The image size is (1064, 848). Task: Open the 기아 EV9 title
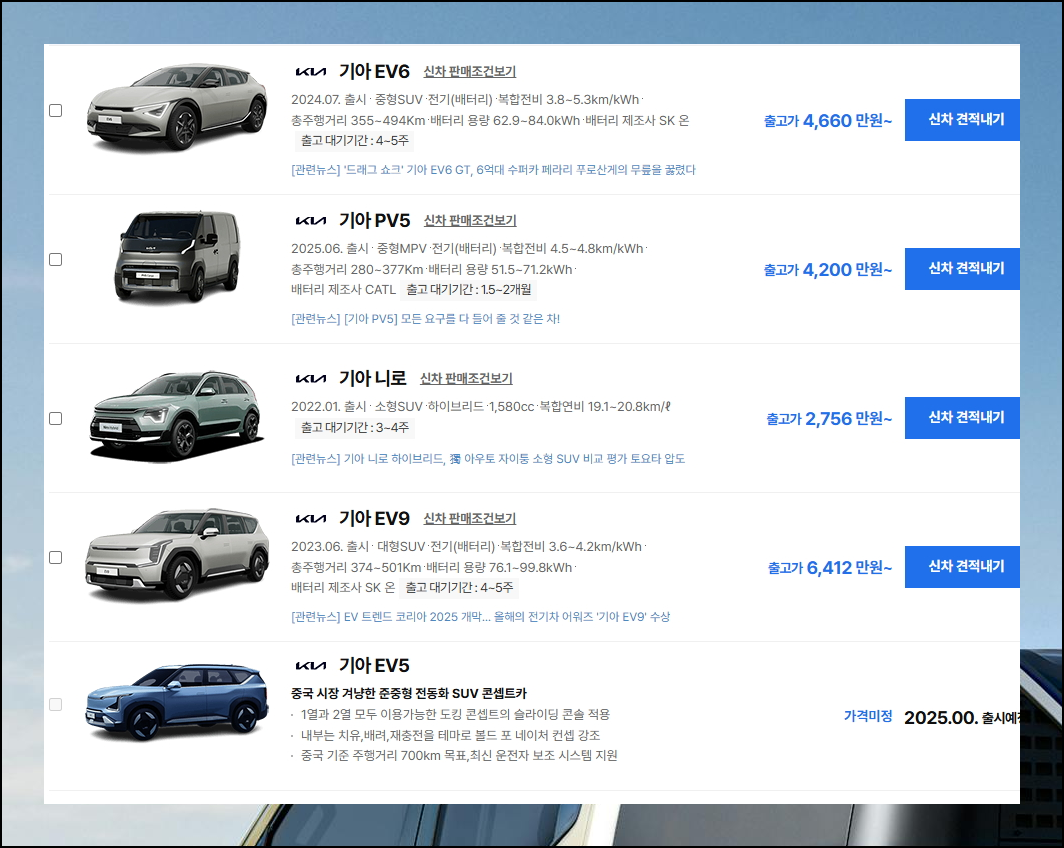coord(375,518)
